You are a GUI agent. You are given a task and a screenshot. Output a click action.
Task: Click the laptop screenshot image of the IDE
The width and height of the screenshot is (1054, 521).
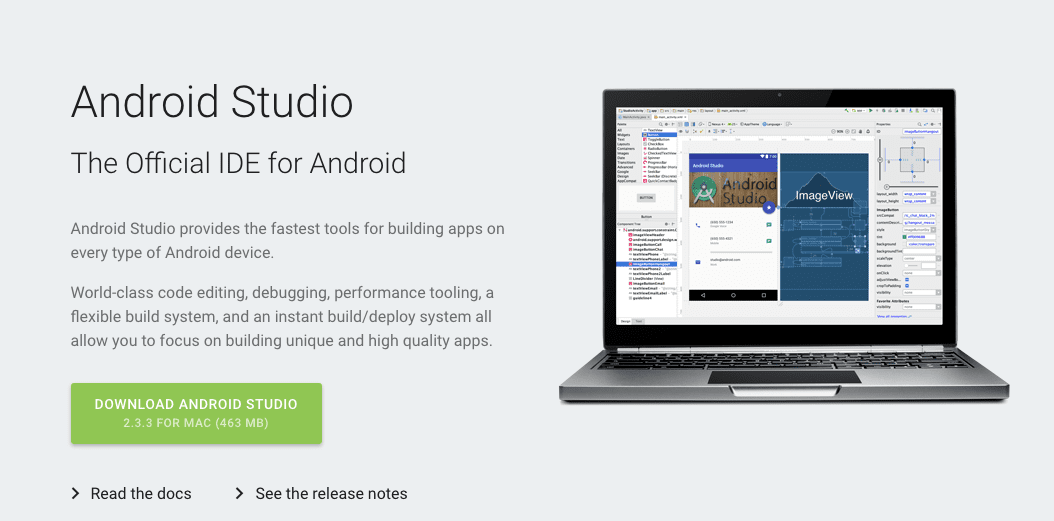click(x=784, y=245)
